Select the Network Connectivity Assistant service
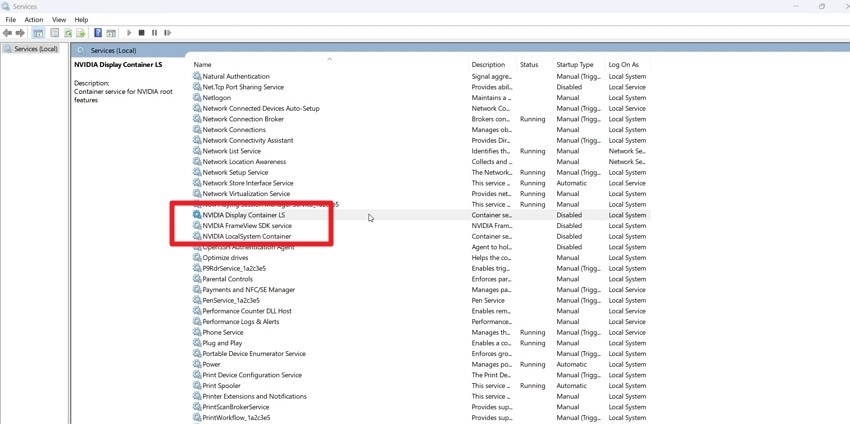Viewport: 850px width, 424px height. coord(421,140)
